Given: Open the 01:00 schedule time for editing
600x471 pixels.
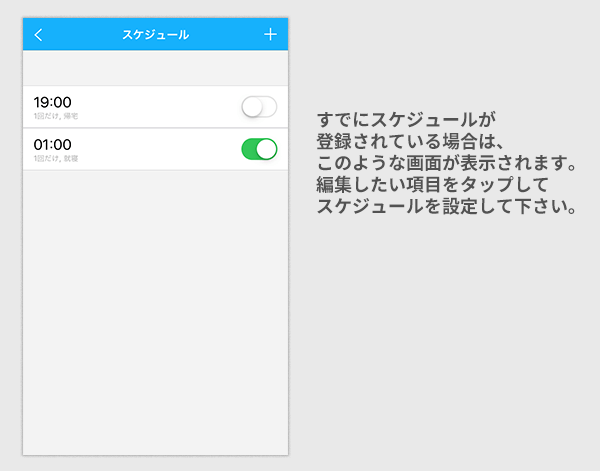Looking at the screenshot, I should 52,144.
